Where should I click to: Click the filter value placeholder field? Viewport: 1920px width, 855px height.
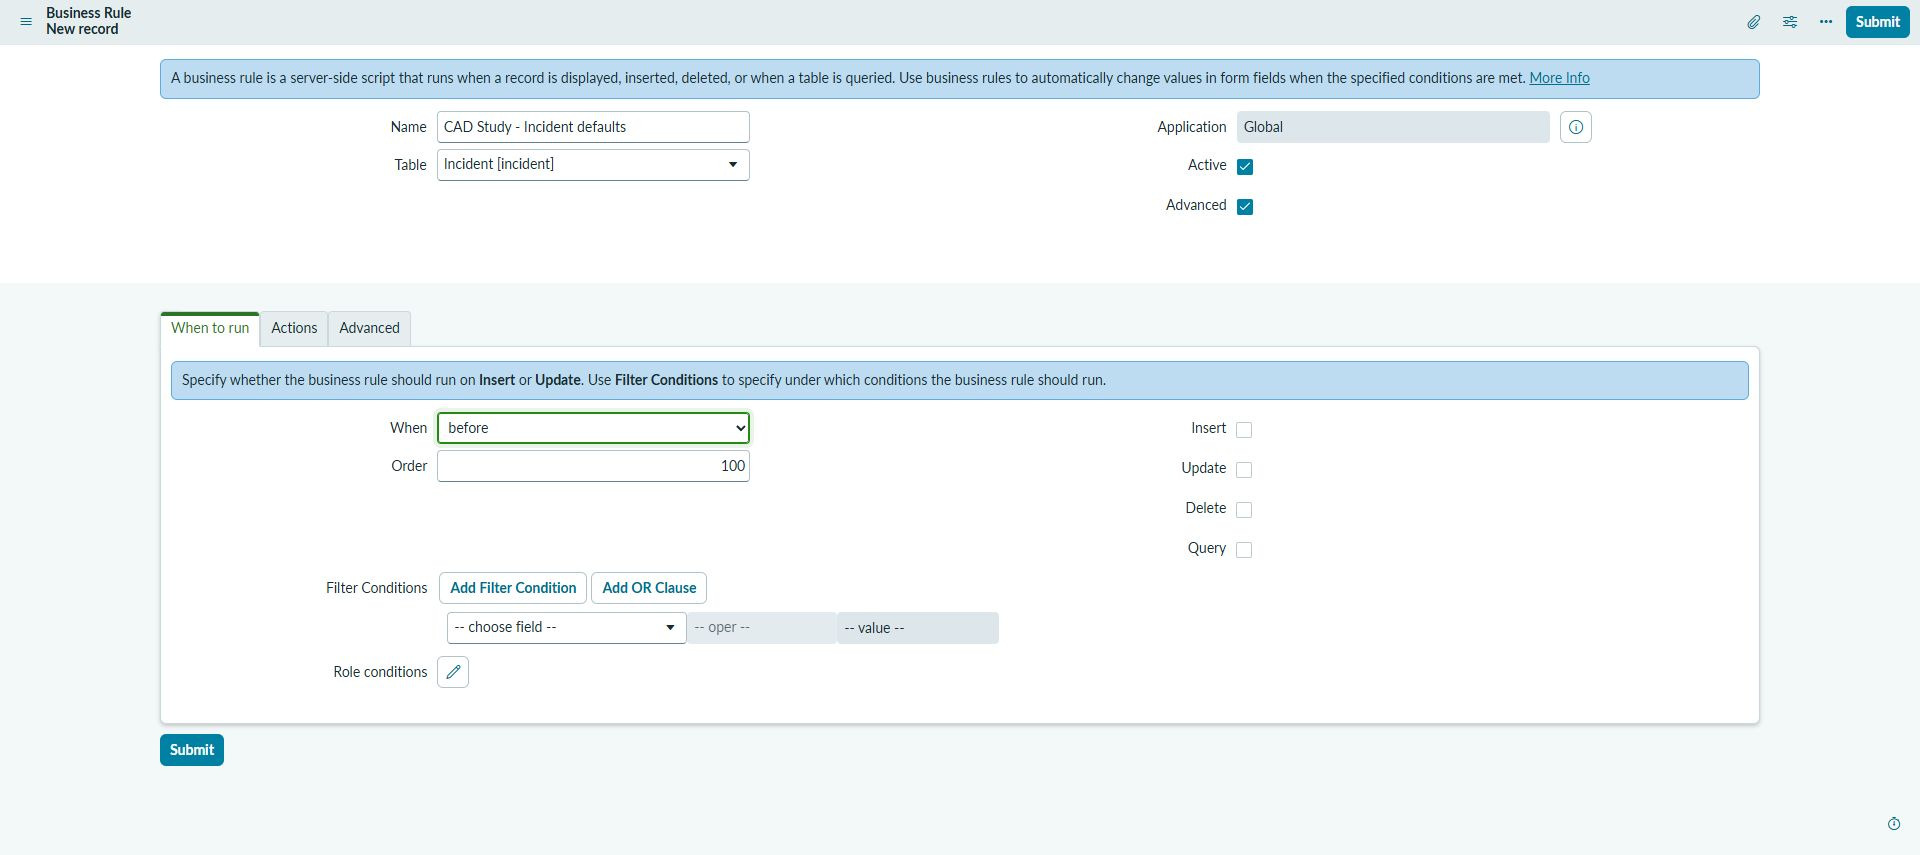click(917, 628)
